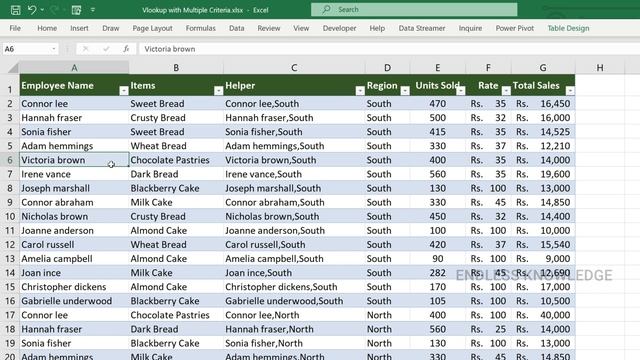Click the Cancel (X) formula bar icon
The width and height of the screenshot is (640, 360).
[85, 49]
